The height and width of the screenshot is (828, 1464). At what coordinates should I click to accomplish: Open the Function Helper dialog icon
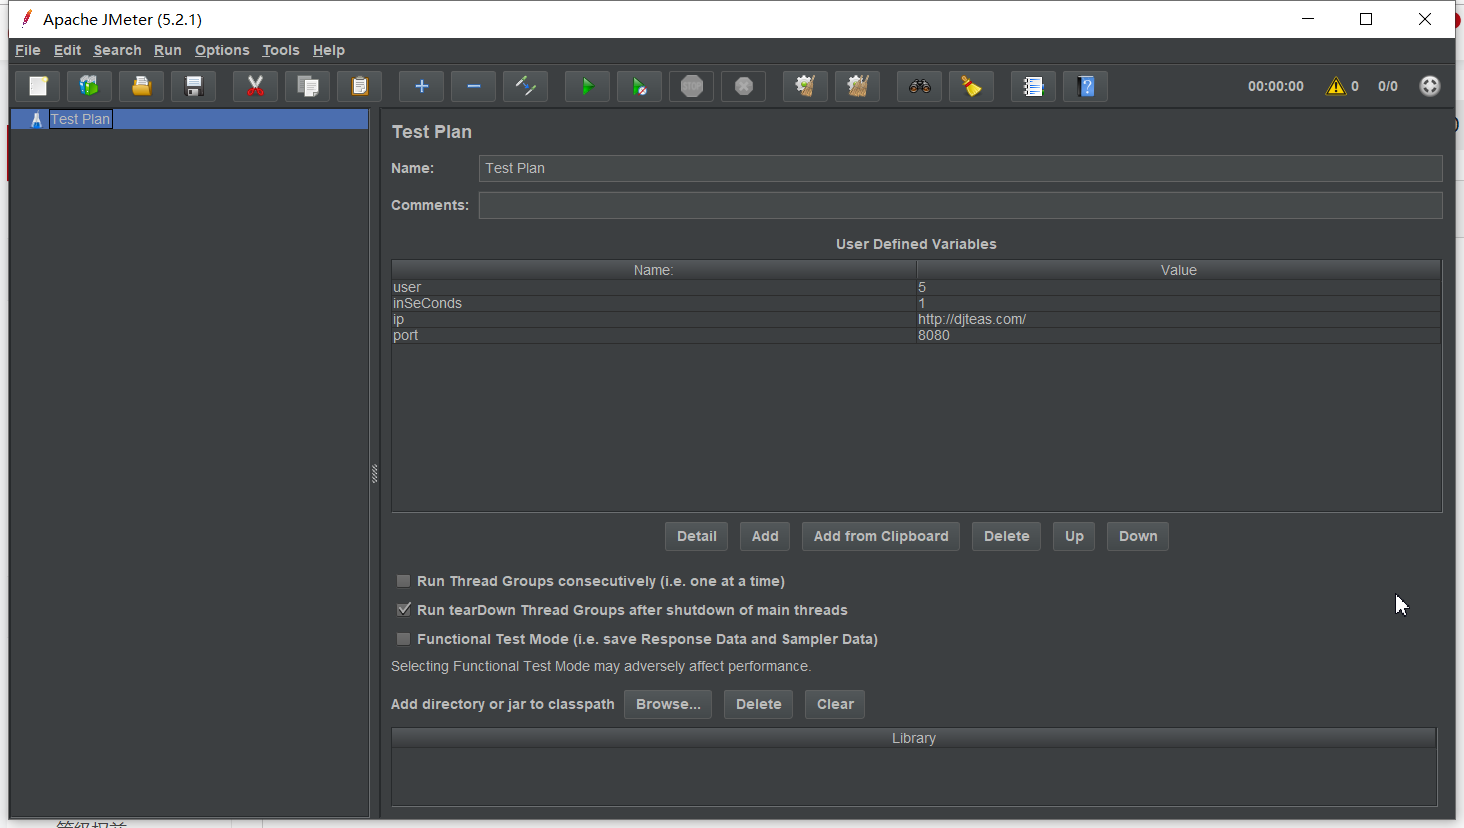1034,86
